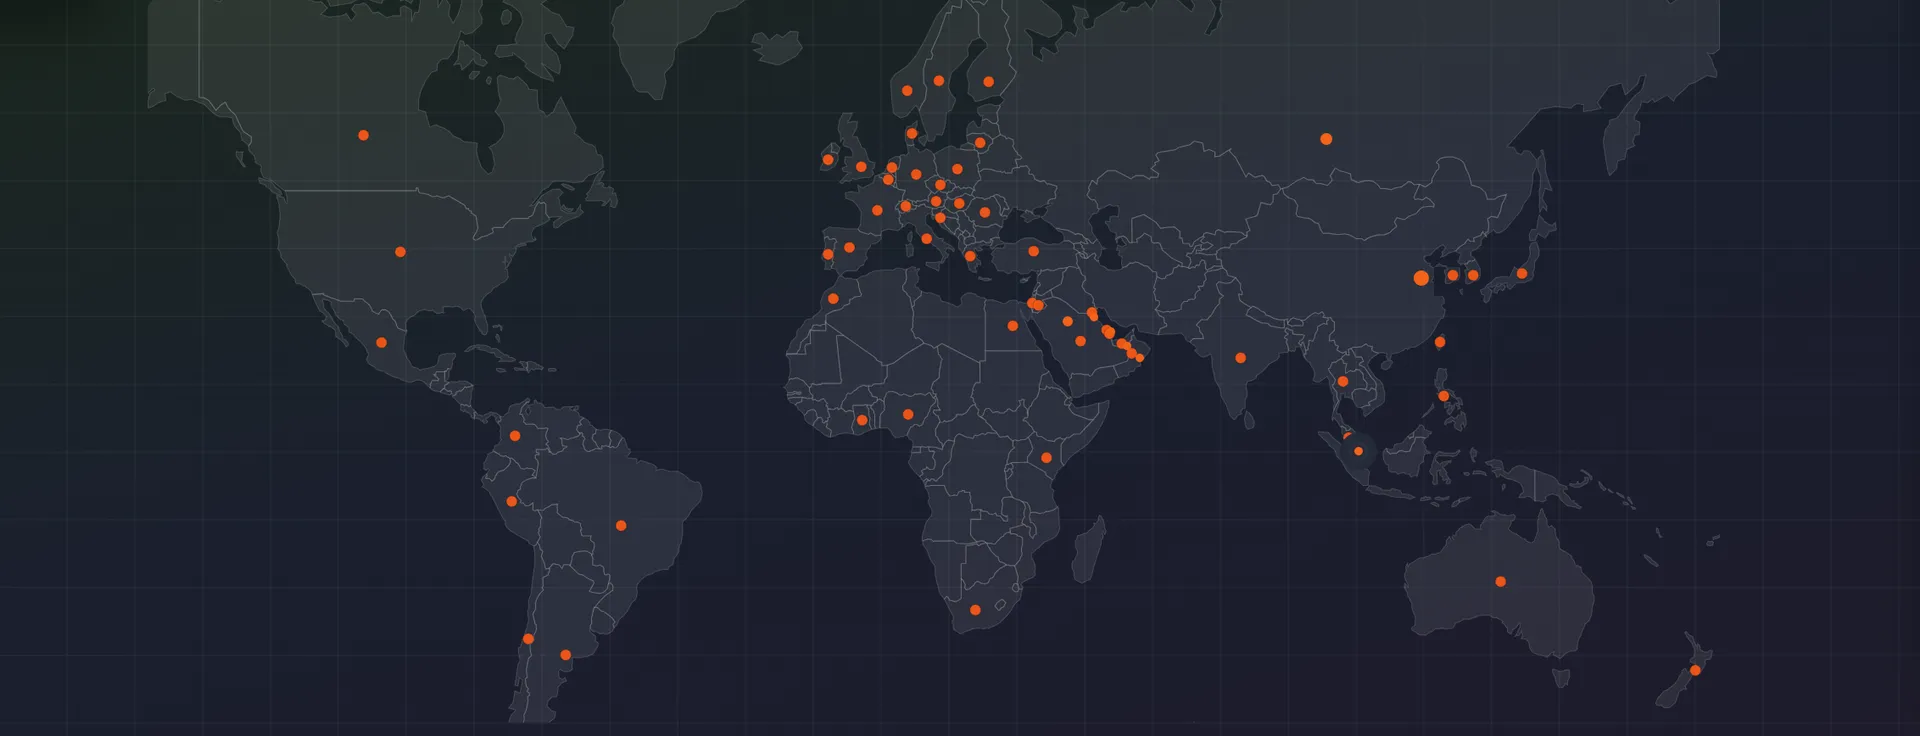Click the Thailand location dot
This screenshot has height=736, width=1920.
(x=1343, y=382)
